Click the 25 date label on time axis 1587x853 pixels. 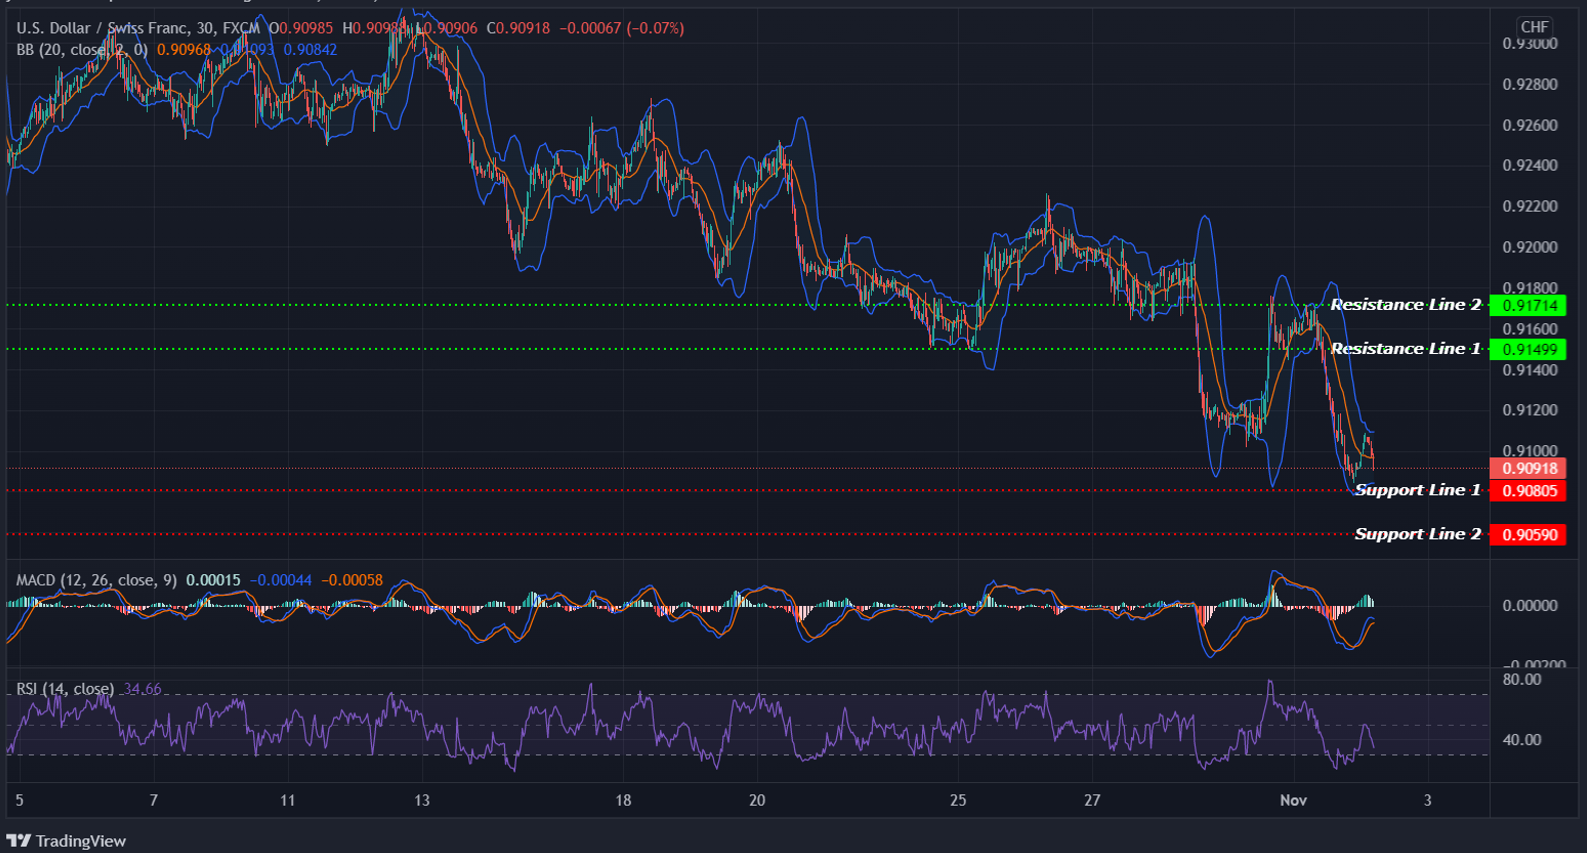coord(958,800)
